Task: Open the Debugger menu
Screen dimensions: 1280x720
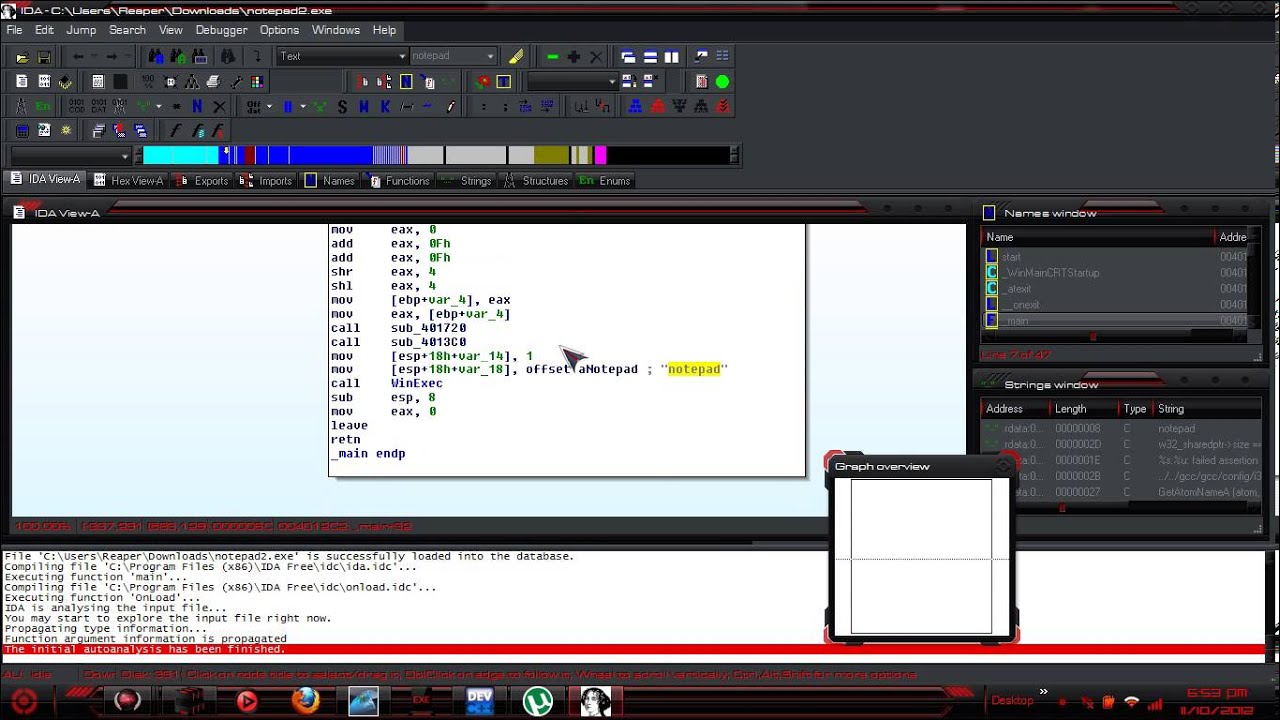Action: pos(221,30)
